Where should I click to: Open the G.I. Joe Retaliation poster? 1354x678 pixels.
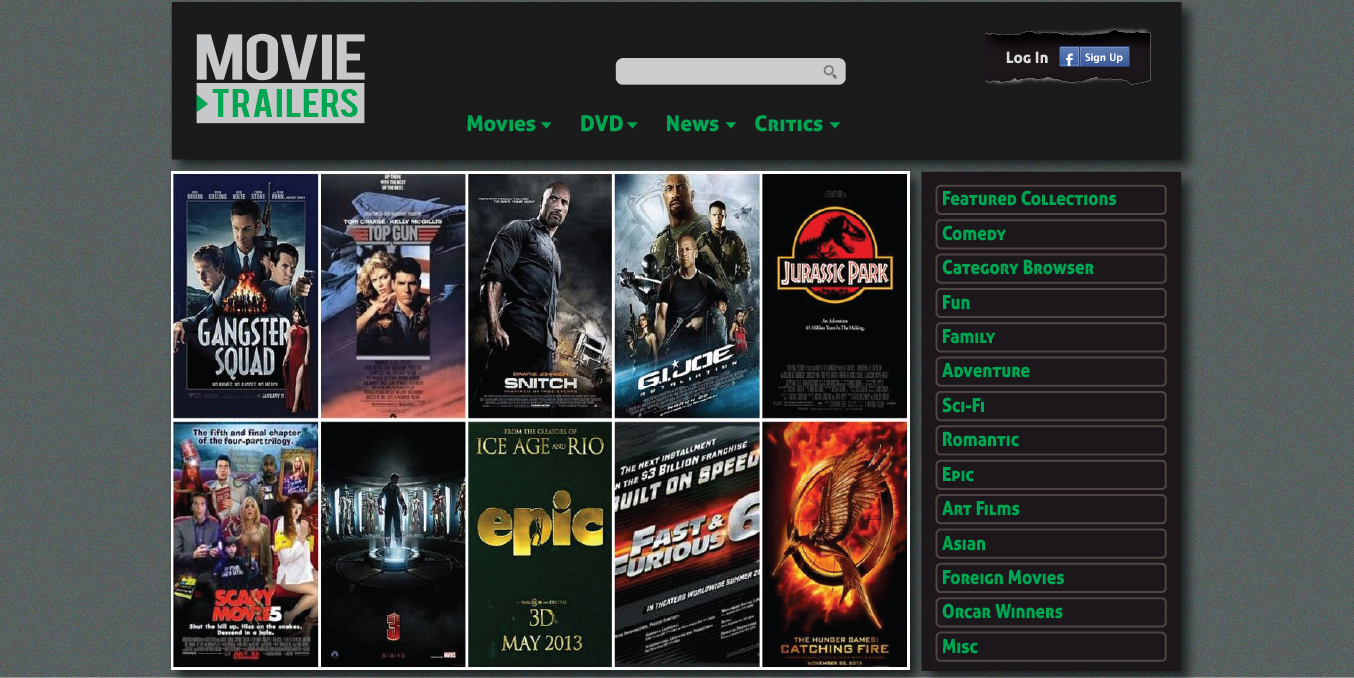point(687,296)
